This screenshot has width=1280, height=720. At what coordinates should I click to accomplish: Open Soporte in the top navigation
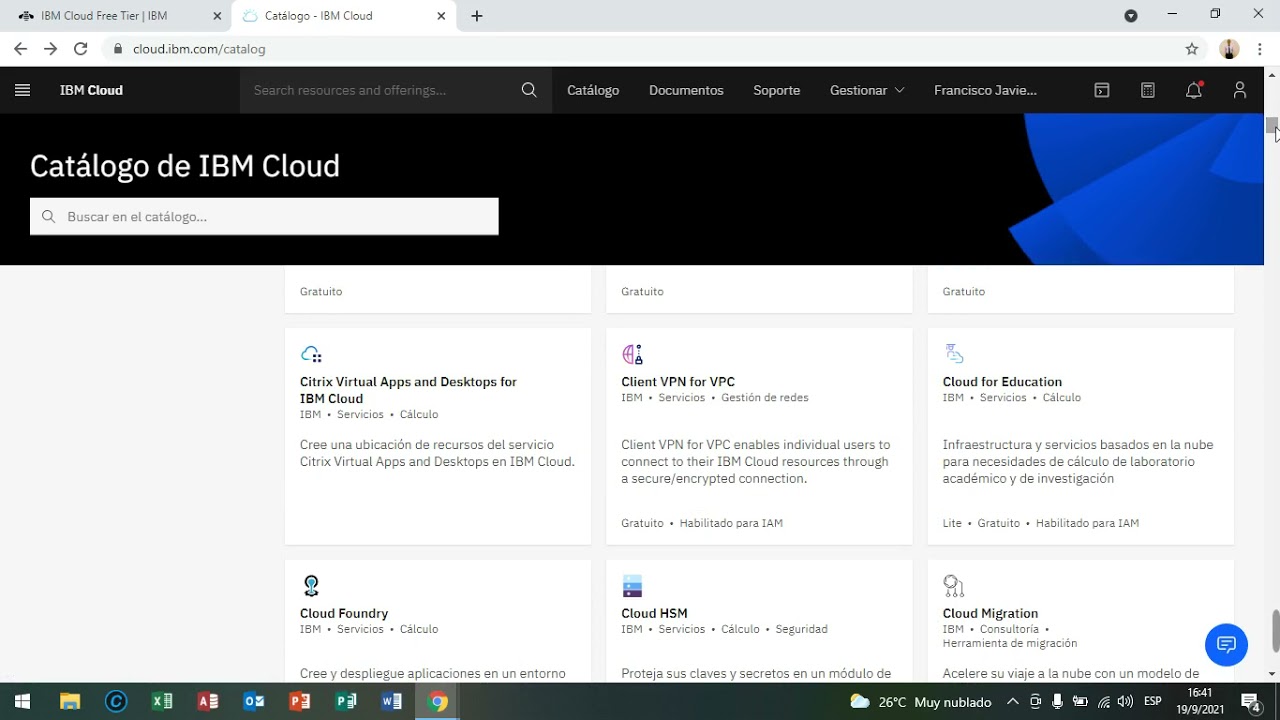777,90
